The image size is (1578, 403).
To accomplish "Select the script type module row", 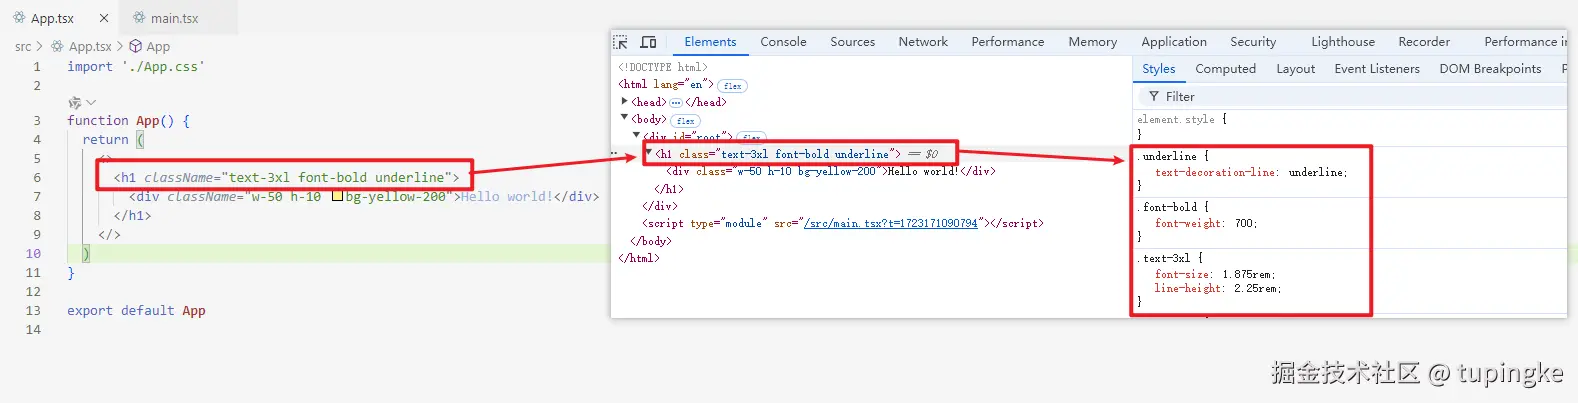I will click(x=842, y=223).
